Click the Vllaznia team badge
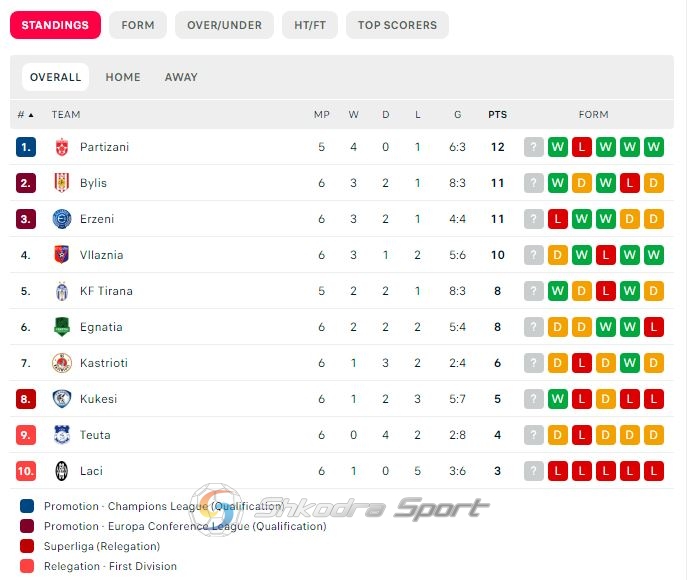 (62, 255)
